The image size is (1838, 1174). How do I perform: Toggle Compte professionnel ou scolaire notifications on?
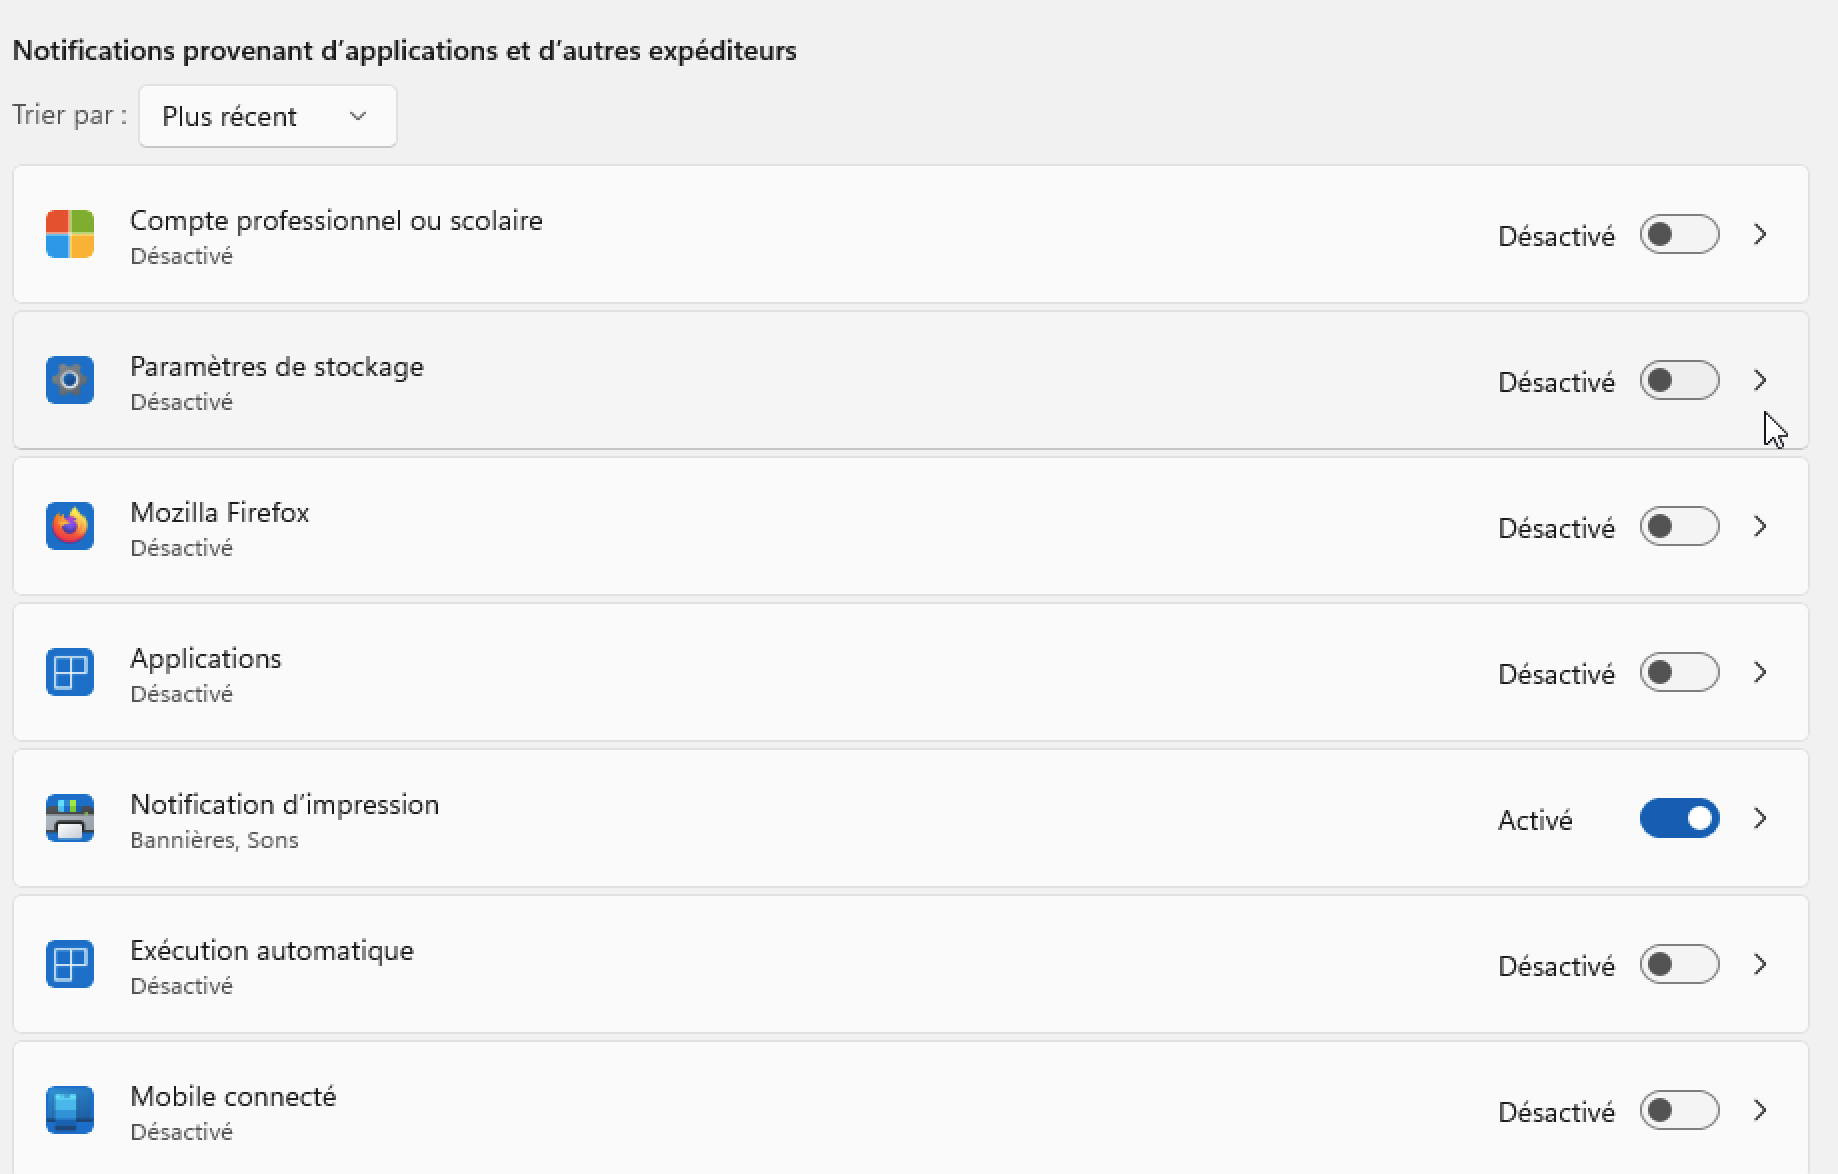1679,234
